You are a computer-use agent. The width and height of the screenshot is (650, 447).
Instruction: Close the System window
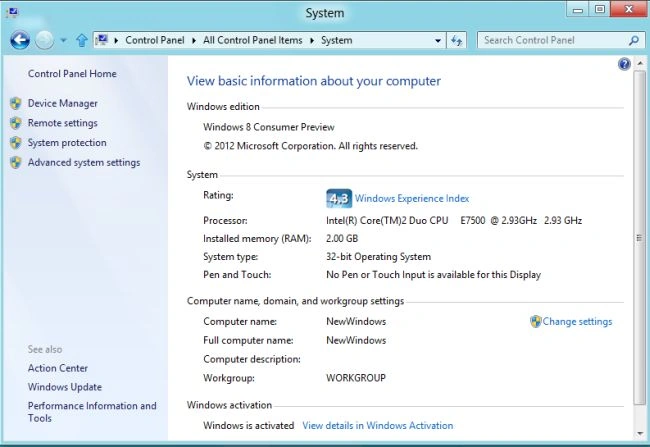click(628, 9)
